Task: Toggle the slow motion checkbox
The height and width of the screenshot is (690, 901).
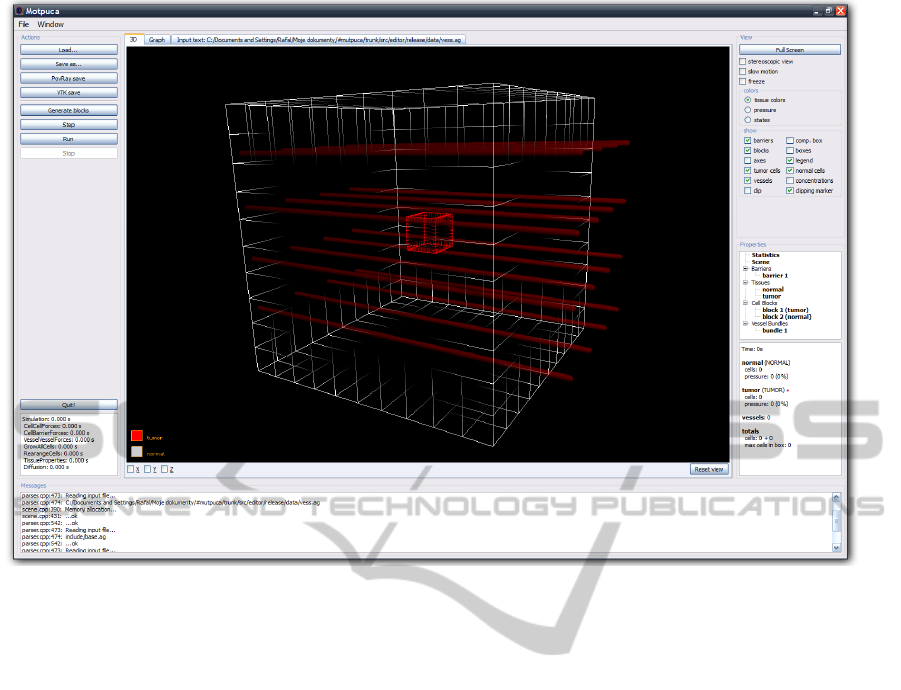Action: (742, 72)
